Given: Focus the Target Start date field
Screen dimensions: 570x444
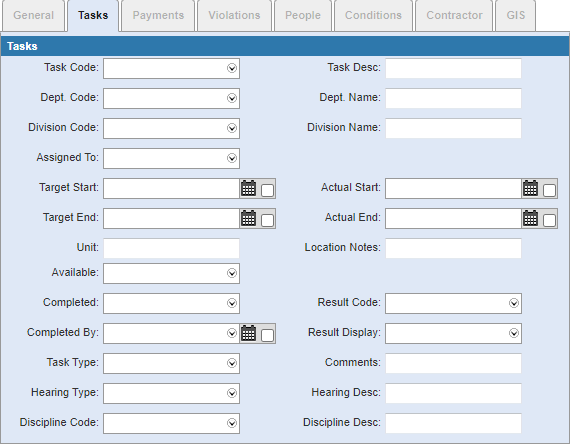Looking at the screenshot, I should (x=171, y=188).
